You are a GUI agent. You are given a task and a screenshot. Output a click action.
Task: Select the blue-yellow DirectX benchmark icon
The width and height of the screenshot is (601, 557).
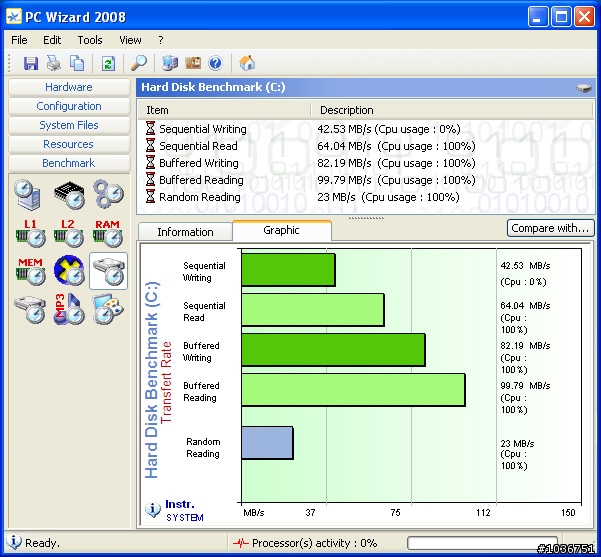(69, 271)
